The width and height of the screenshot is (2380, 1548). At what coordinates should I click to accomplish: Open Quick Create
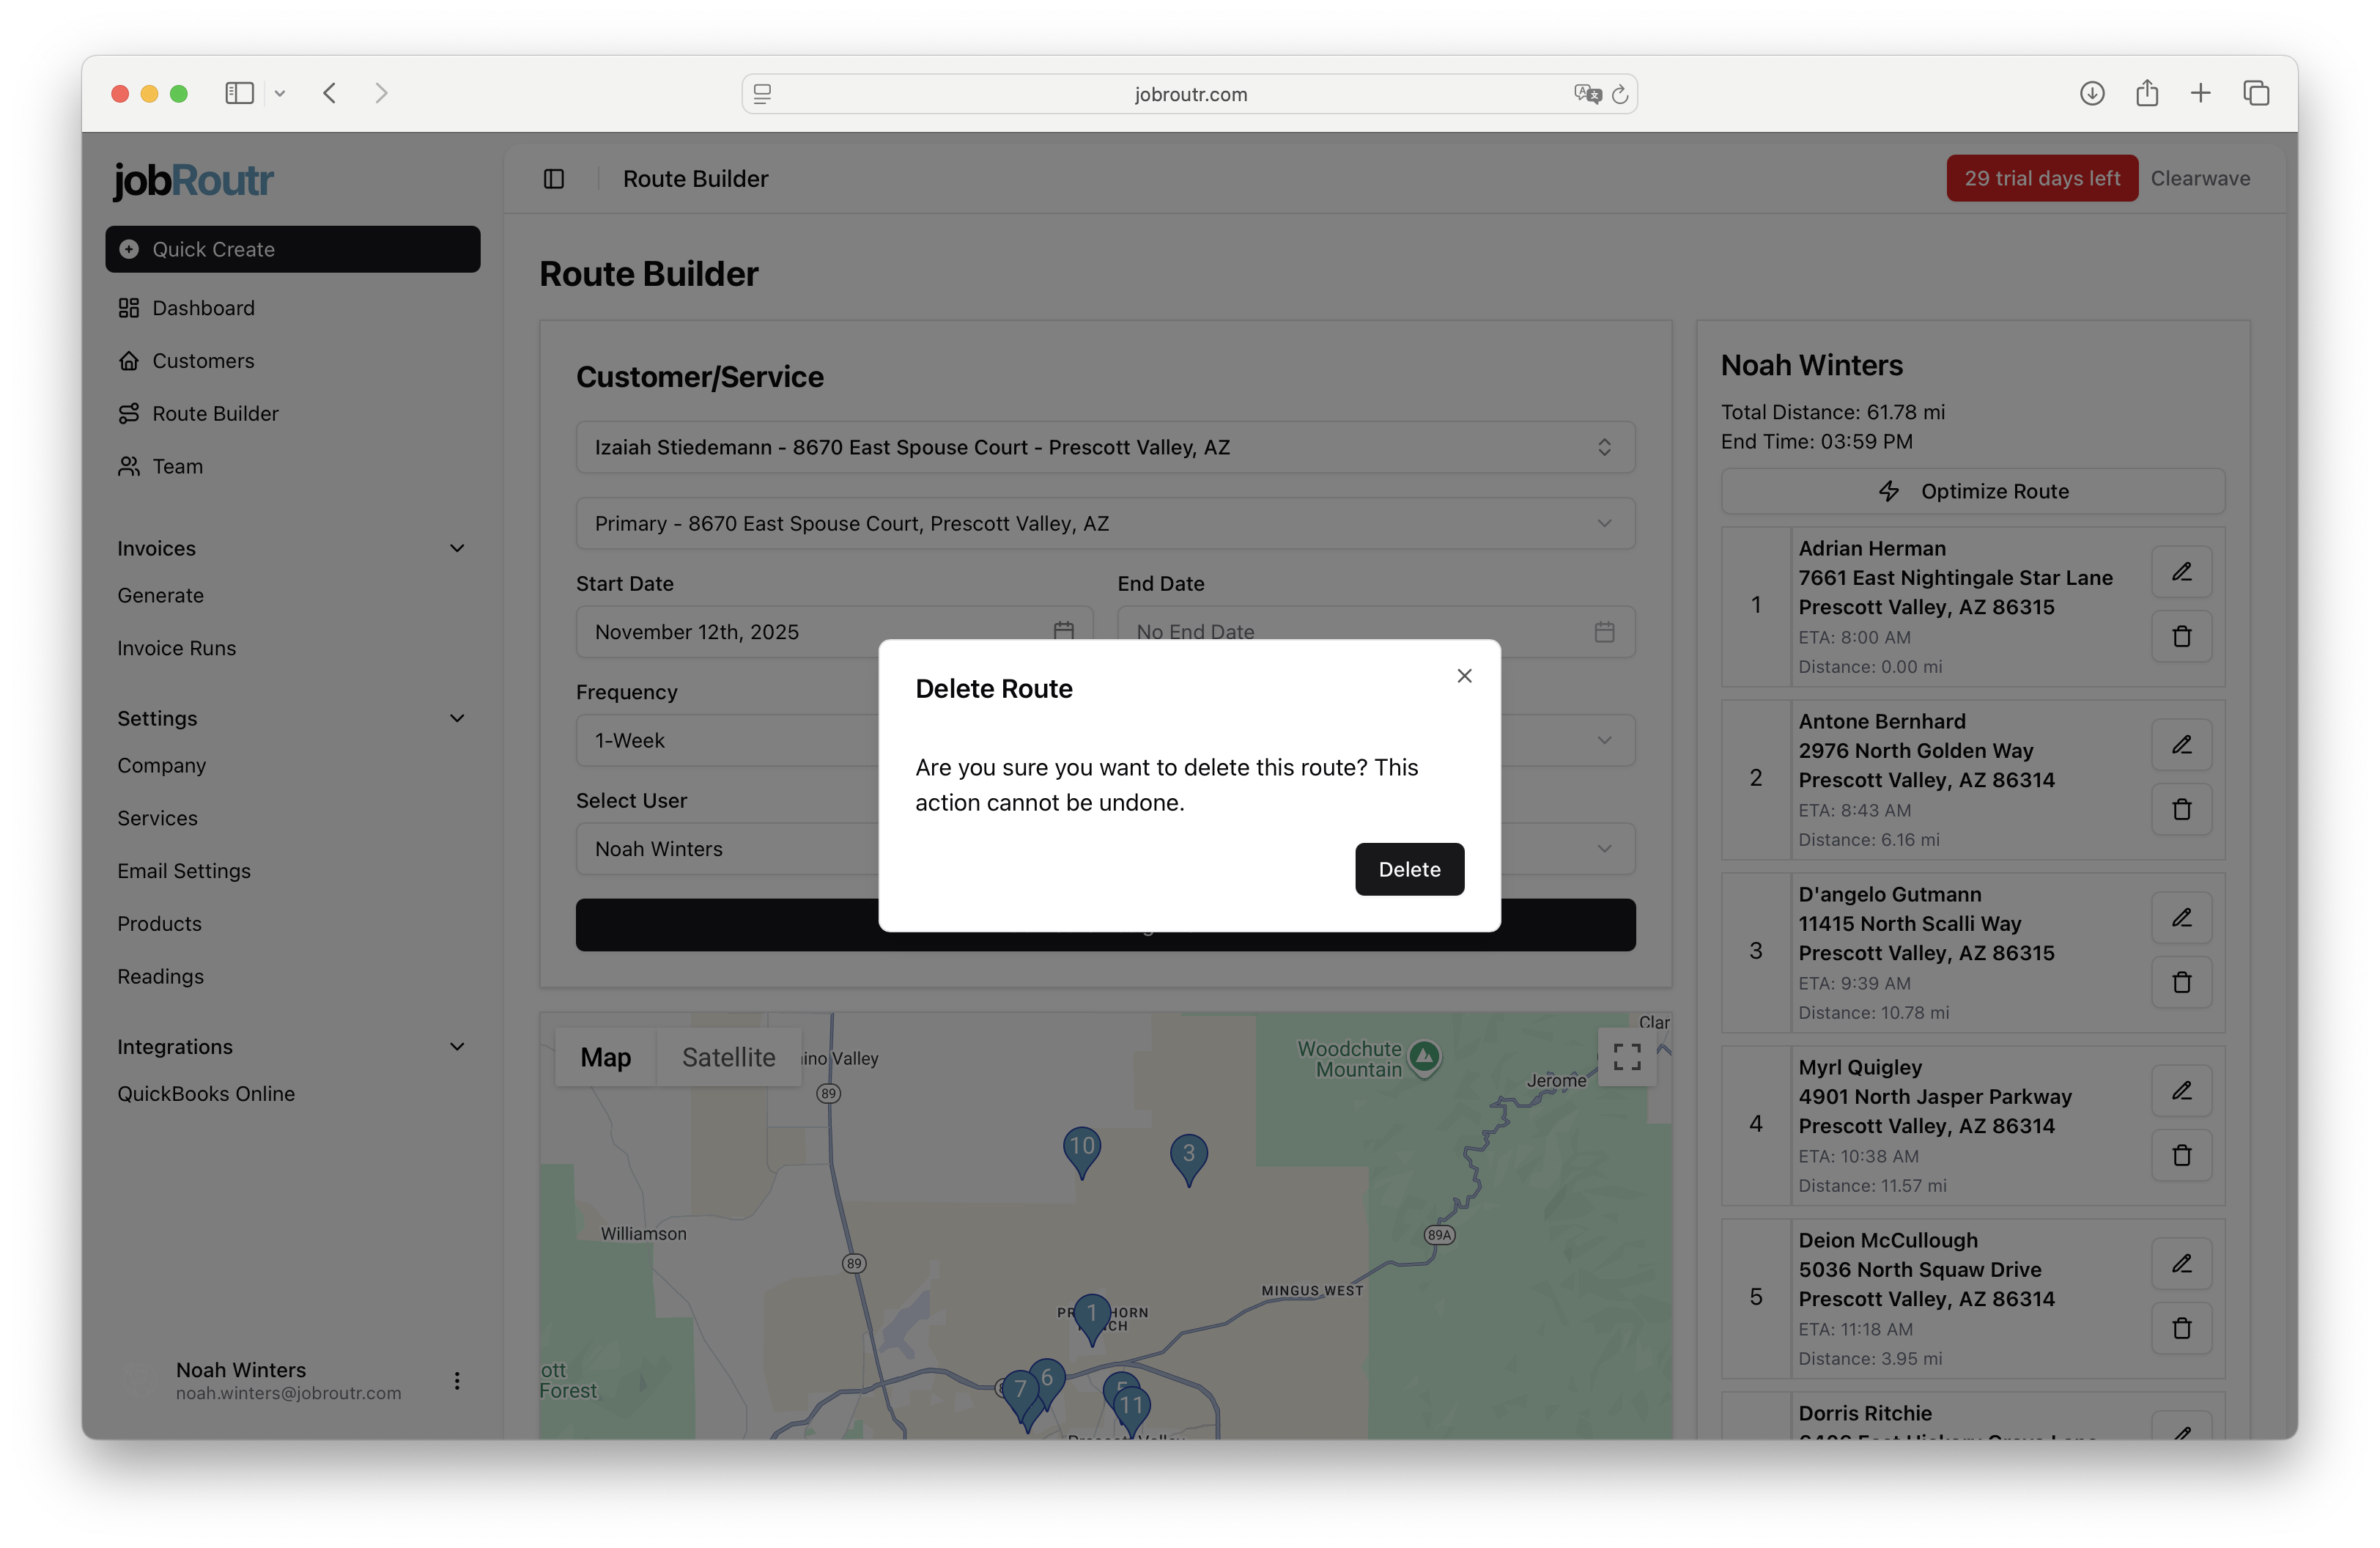point(292,249)
